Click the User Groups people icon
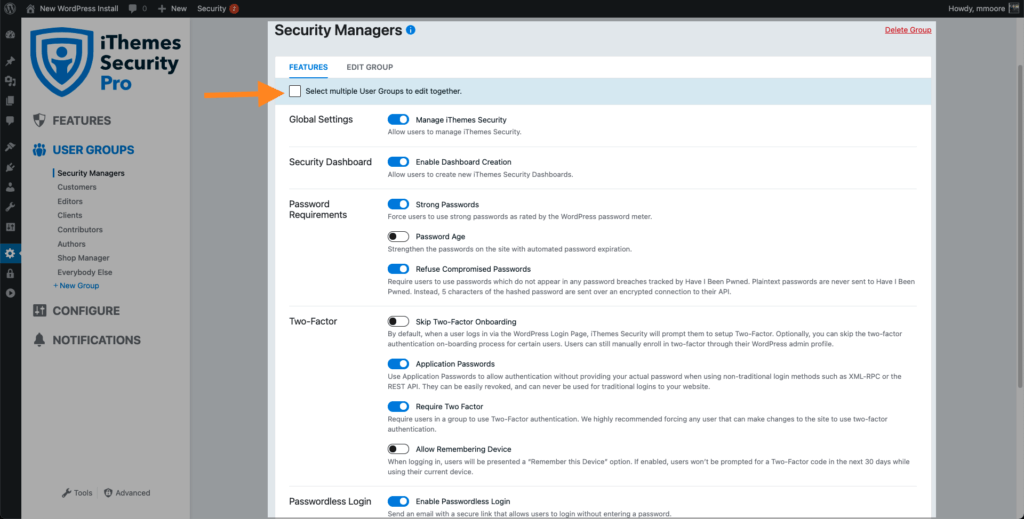This screenshot has height=519, width=1024. (x=39, y=149)
